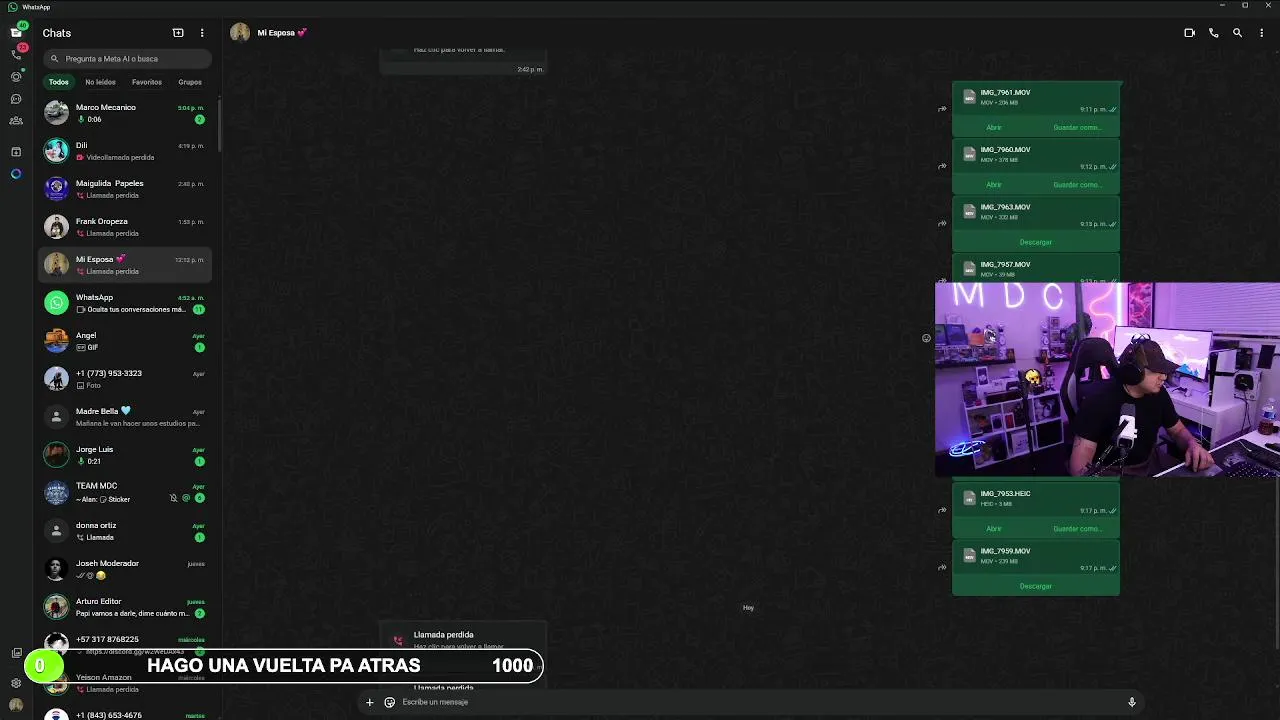Open the Dili chat

[126, 151]
